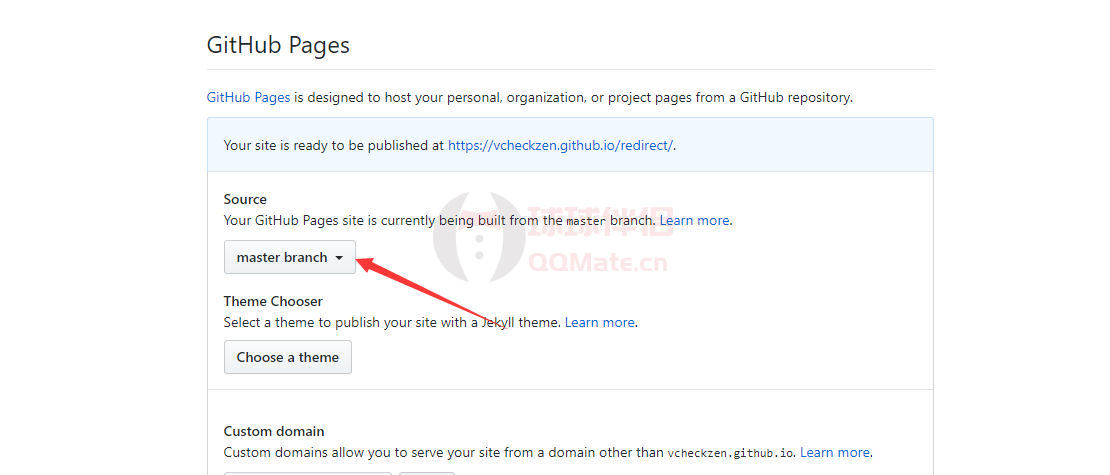1110x475 pixels.
Task: Open Learn more beside Jekyll theme text
Action: 600,322
